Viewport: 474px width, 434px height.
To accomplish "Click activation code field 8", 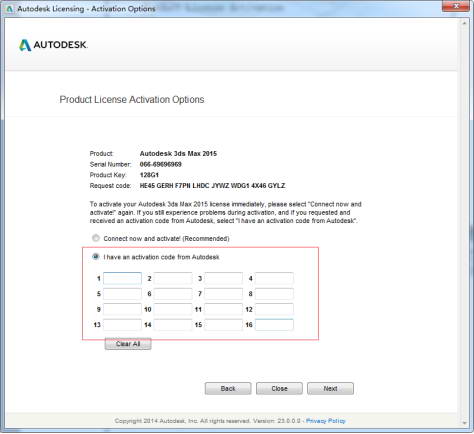I will [274, 294].
